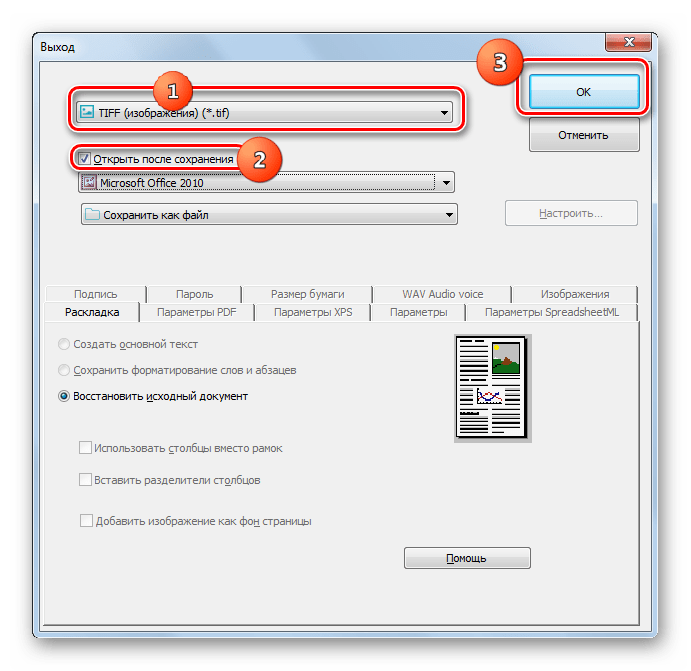
Task: Switch to the WAV Audio voice tab
Action: [442, 294]
